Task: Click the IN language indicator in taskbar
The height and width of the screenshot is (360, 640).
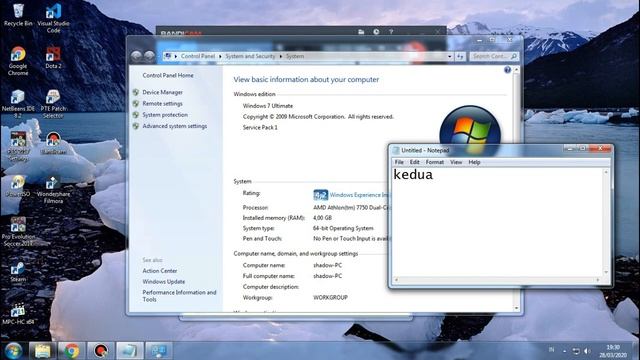Action: point(551,350)
